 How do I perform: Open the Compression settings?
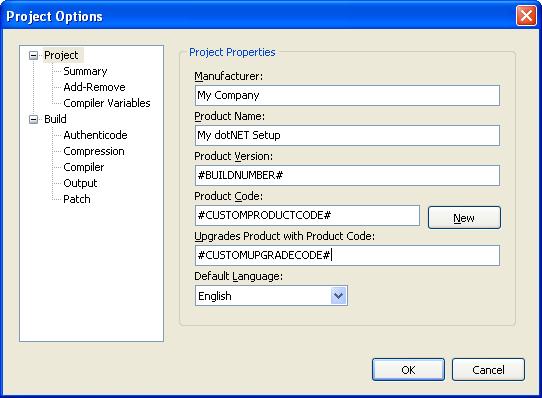94,151
